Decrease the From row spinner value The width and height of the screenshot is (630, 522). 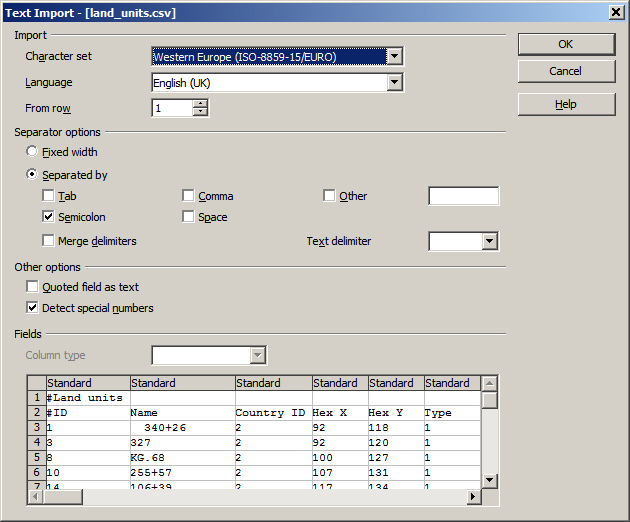coord(200,112)
